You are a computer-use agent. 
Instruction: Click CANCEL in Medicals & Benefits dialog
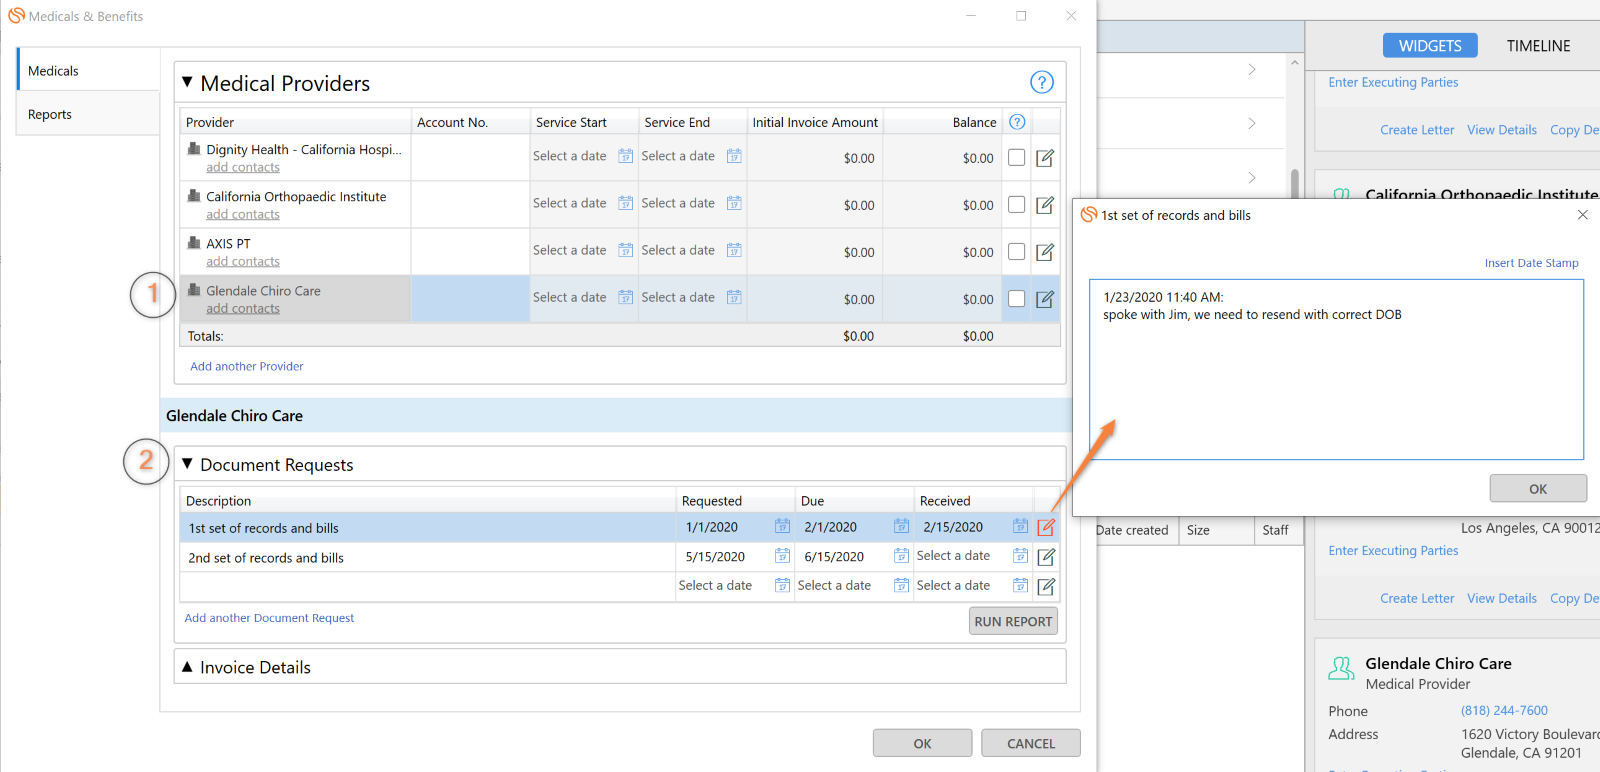coord(1031,743)
